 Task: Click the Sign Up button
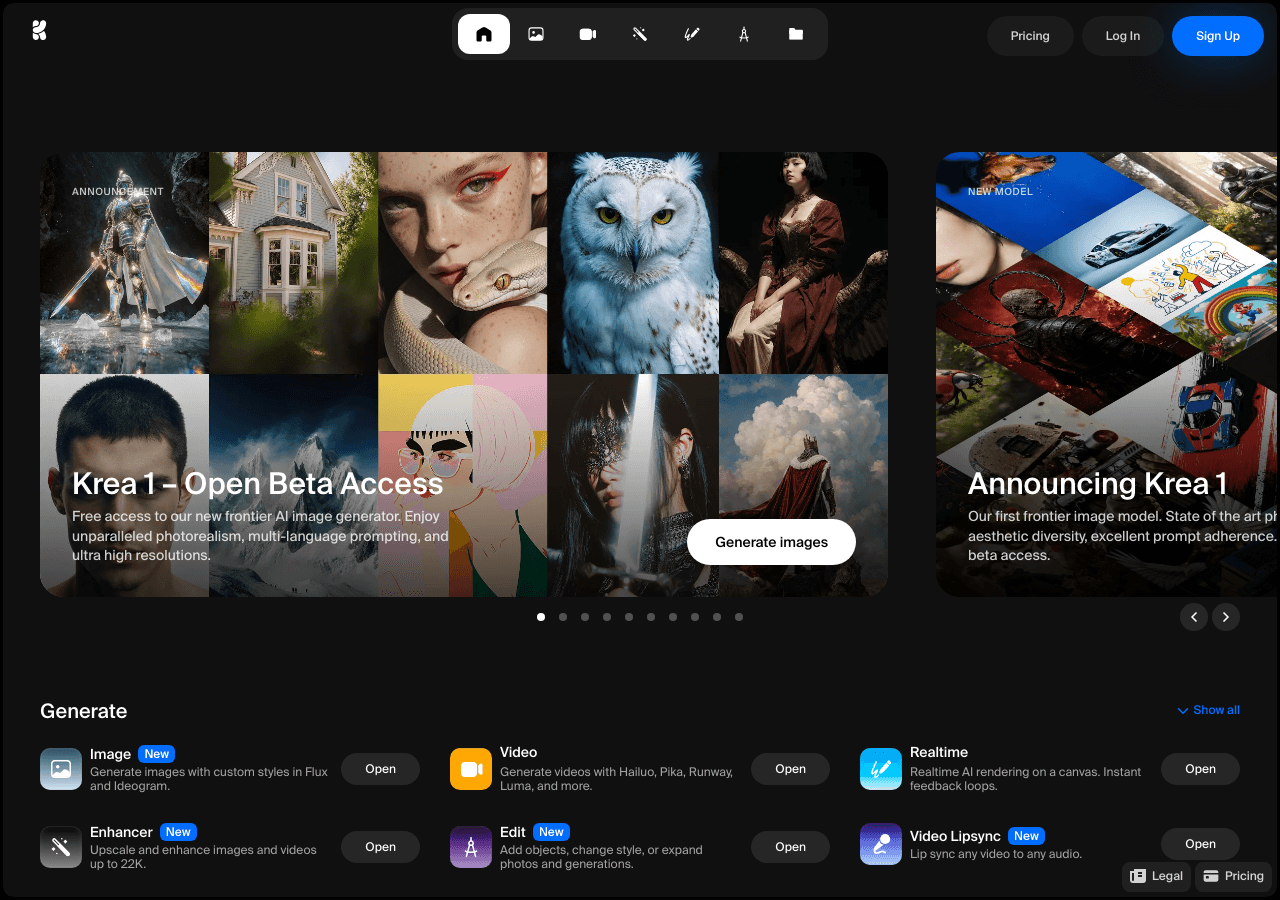(1217, 36)
